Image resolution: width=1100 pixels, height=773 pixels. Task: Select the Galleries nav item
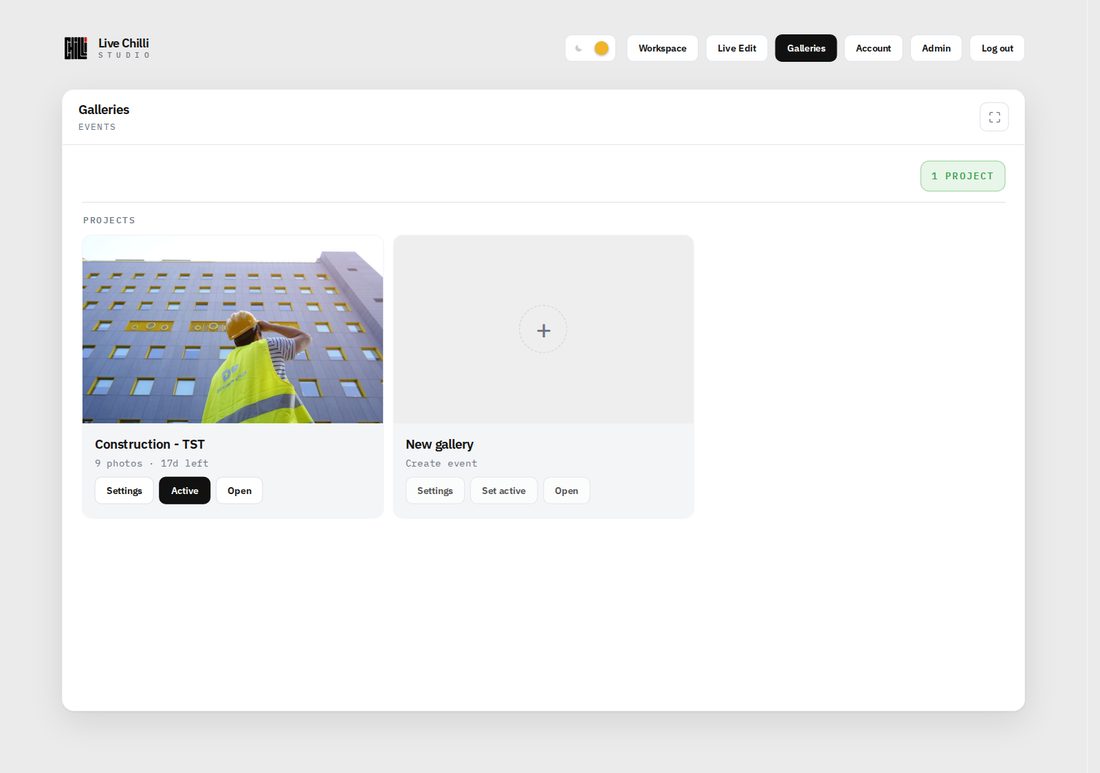coord(806,48)
